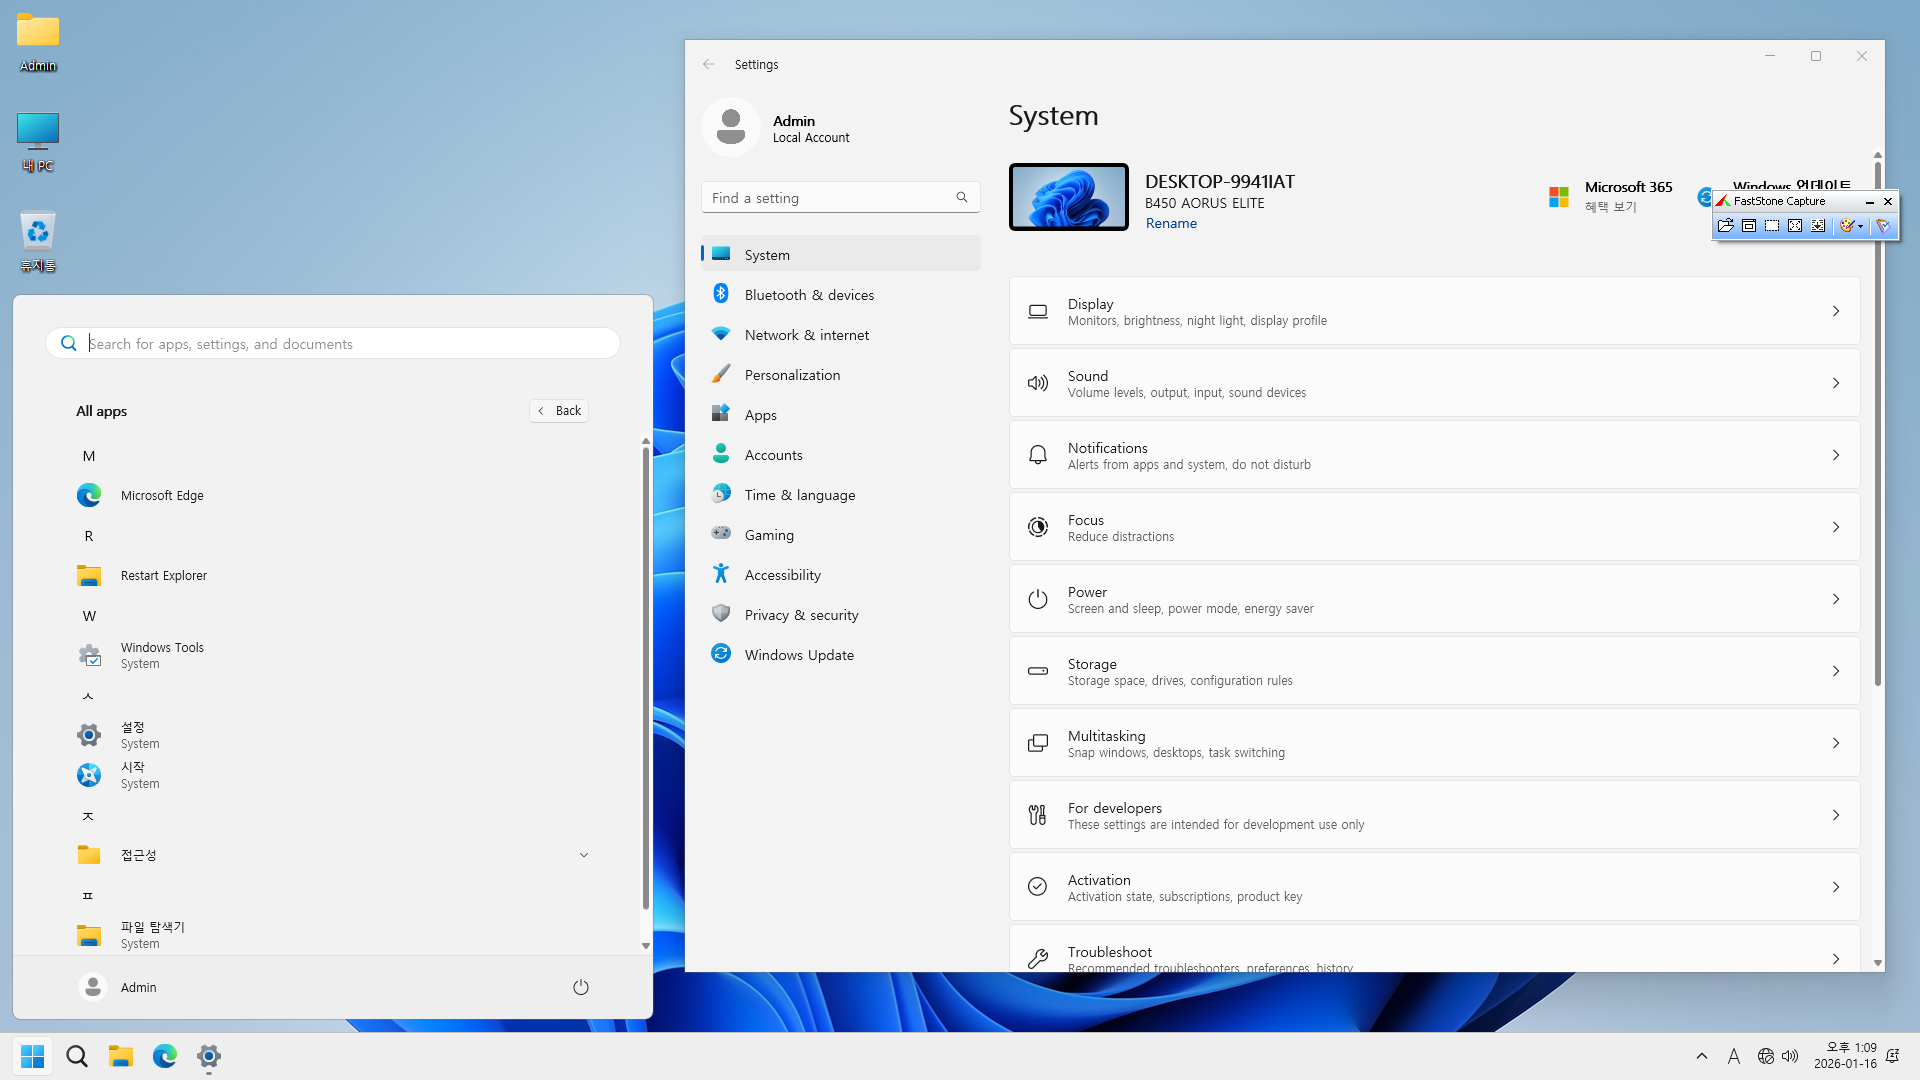Click the Rename link under PC name

[x=1171, y=223]
